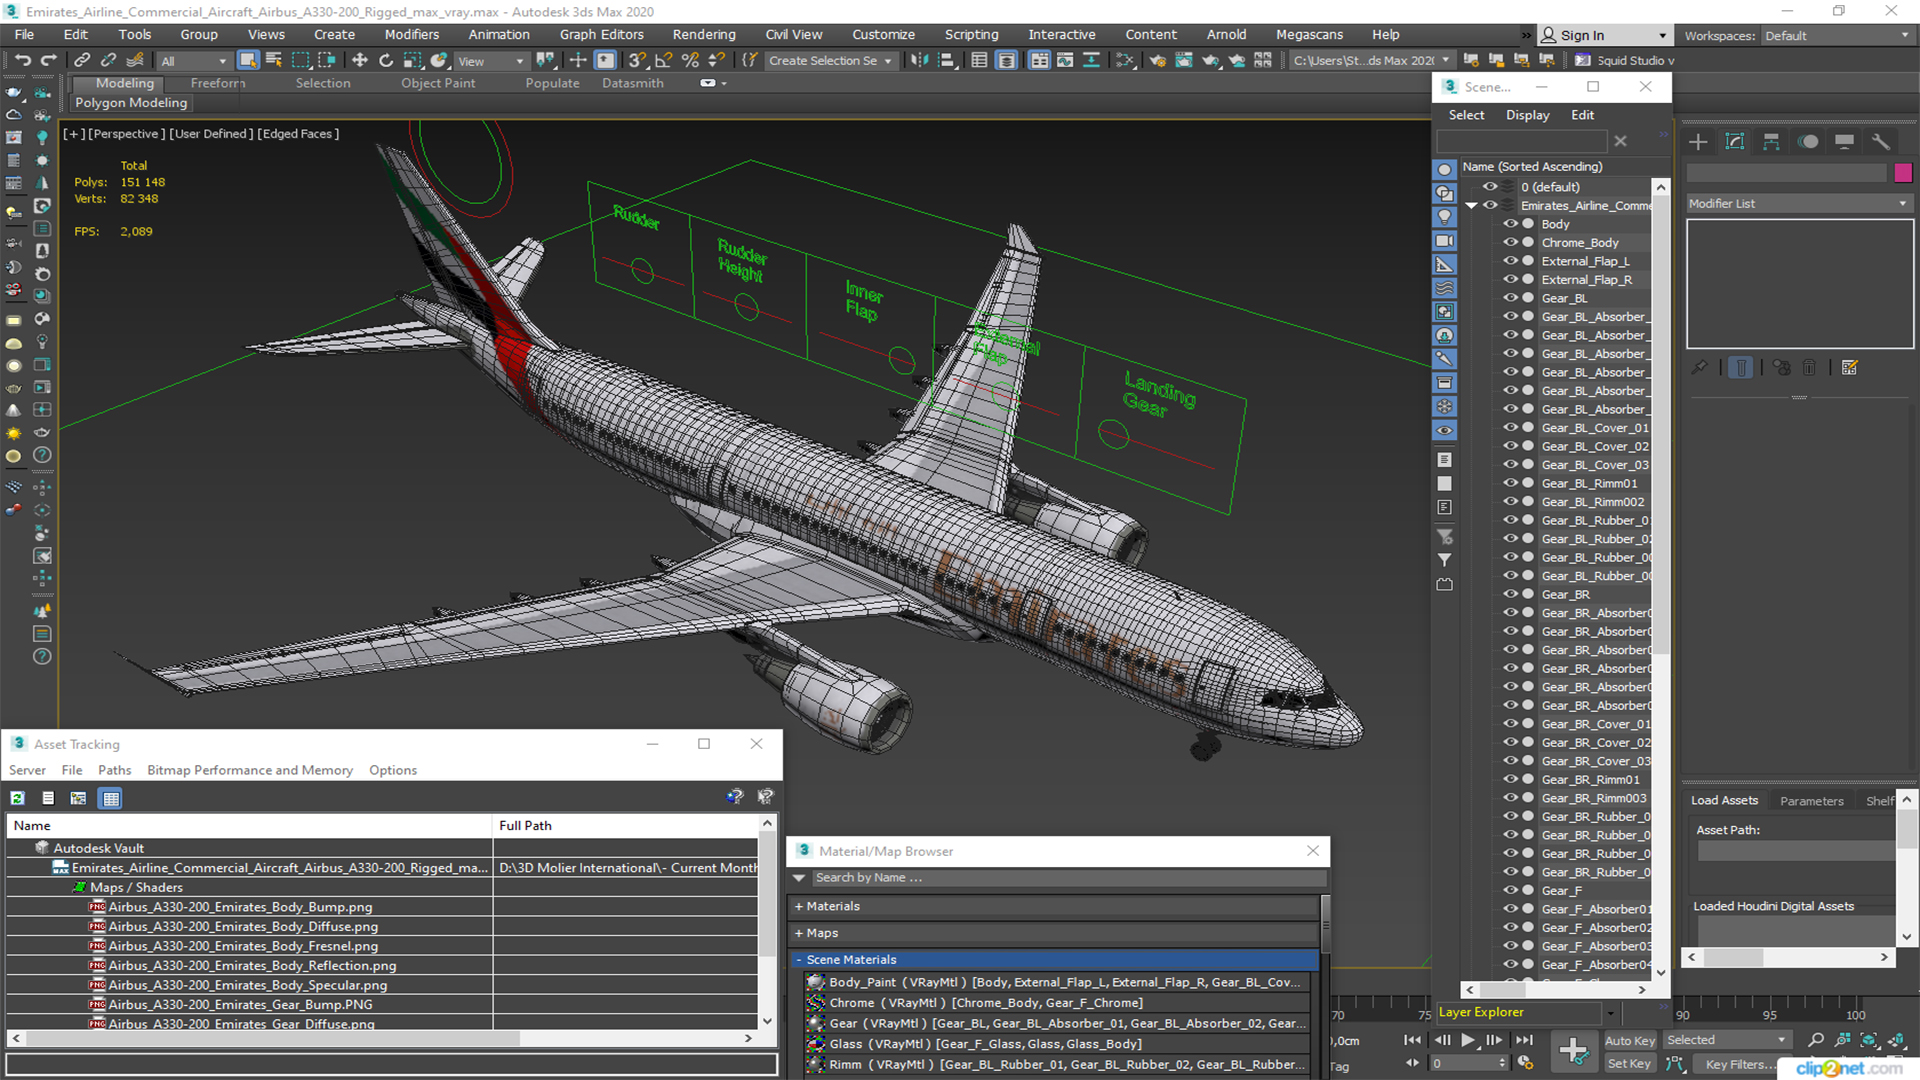
Task: Open the Modify command panel tab
Action: click(x=1735, y=142)
